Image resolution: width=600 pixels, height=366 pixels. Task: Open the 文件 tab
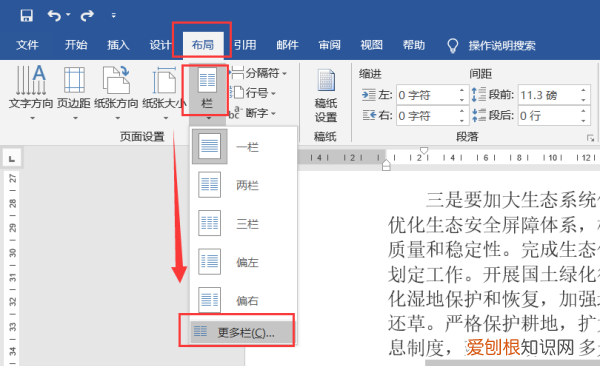(27, 45)
